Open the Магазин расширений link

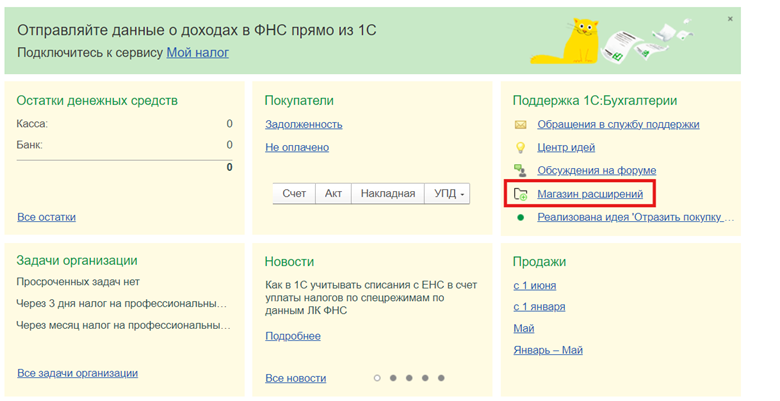click(589, 194)
